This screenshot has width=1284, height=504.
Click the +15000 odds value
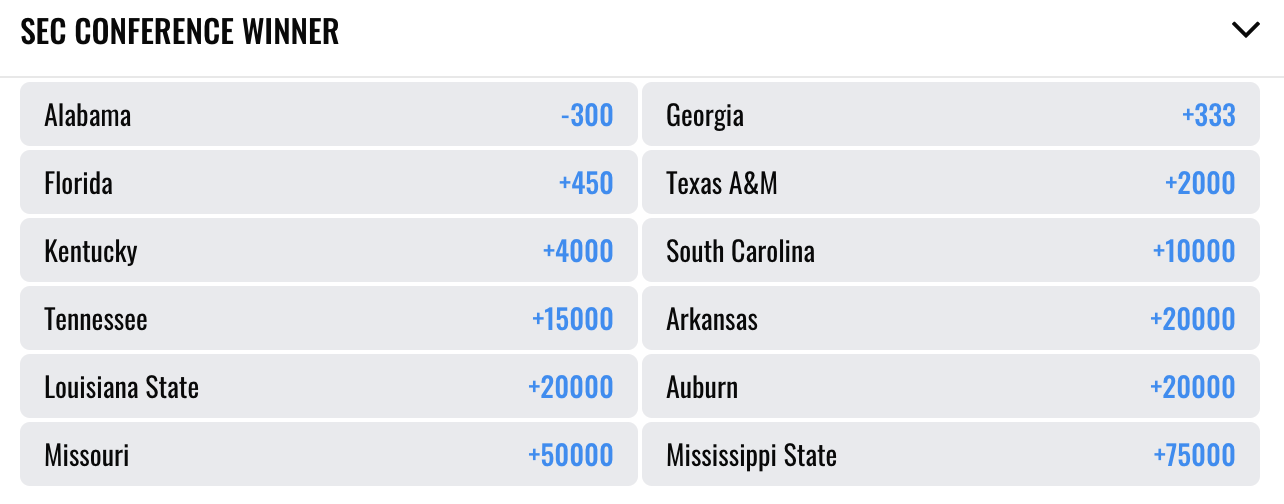[573, 319]
